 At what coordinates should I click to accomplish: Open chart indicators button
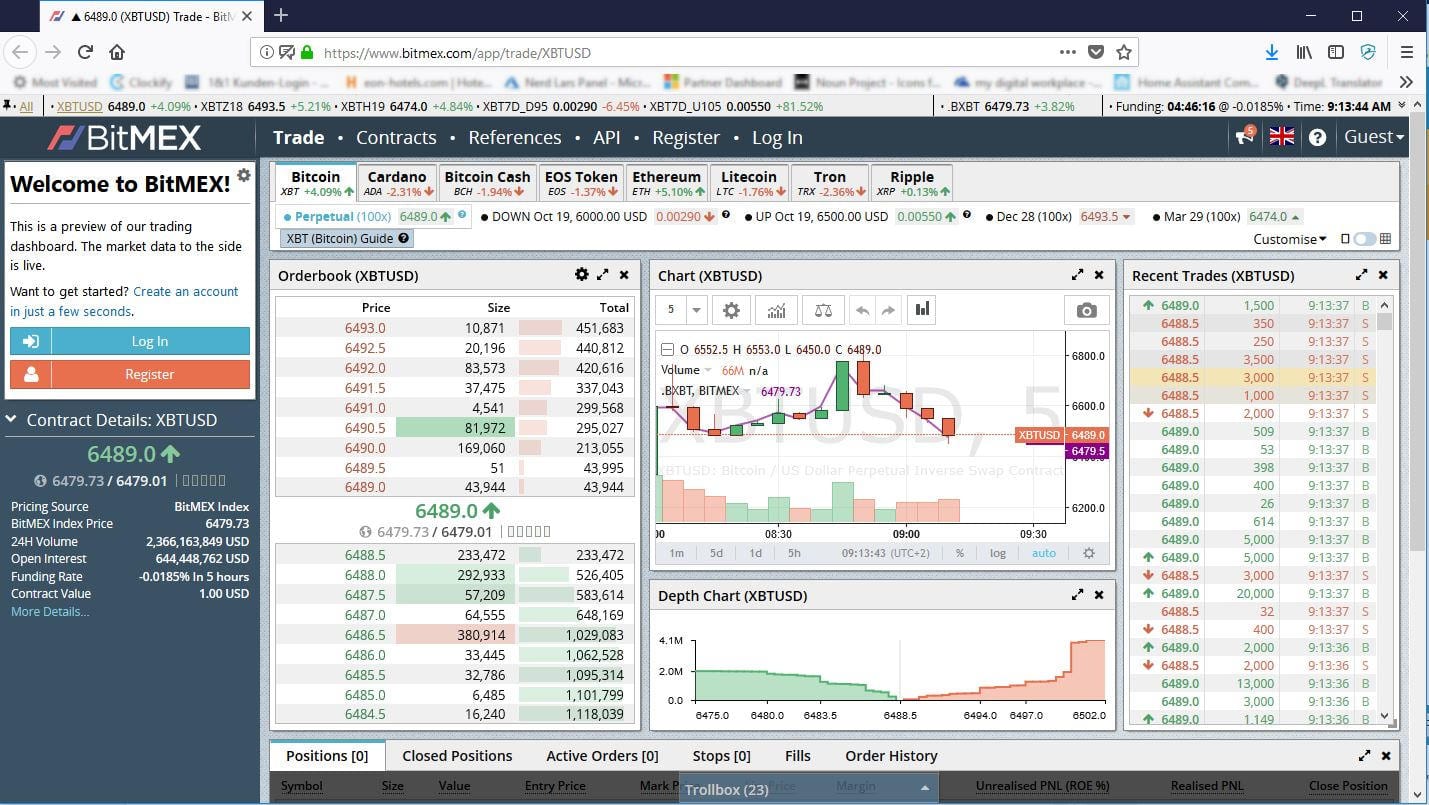(x=776, y=311)
